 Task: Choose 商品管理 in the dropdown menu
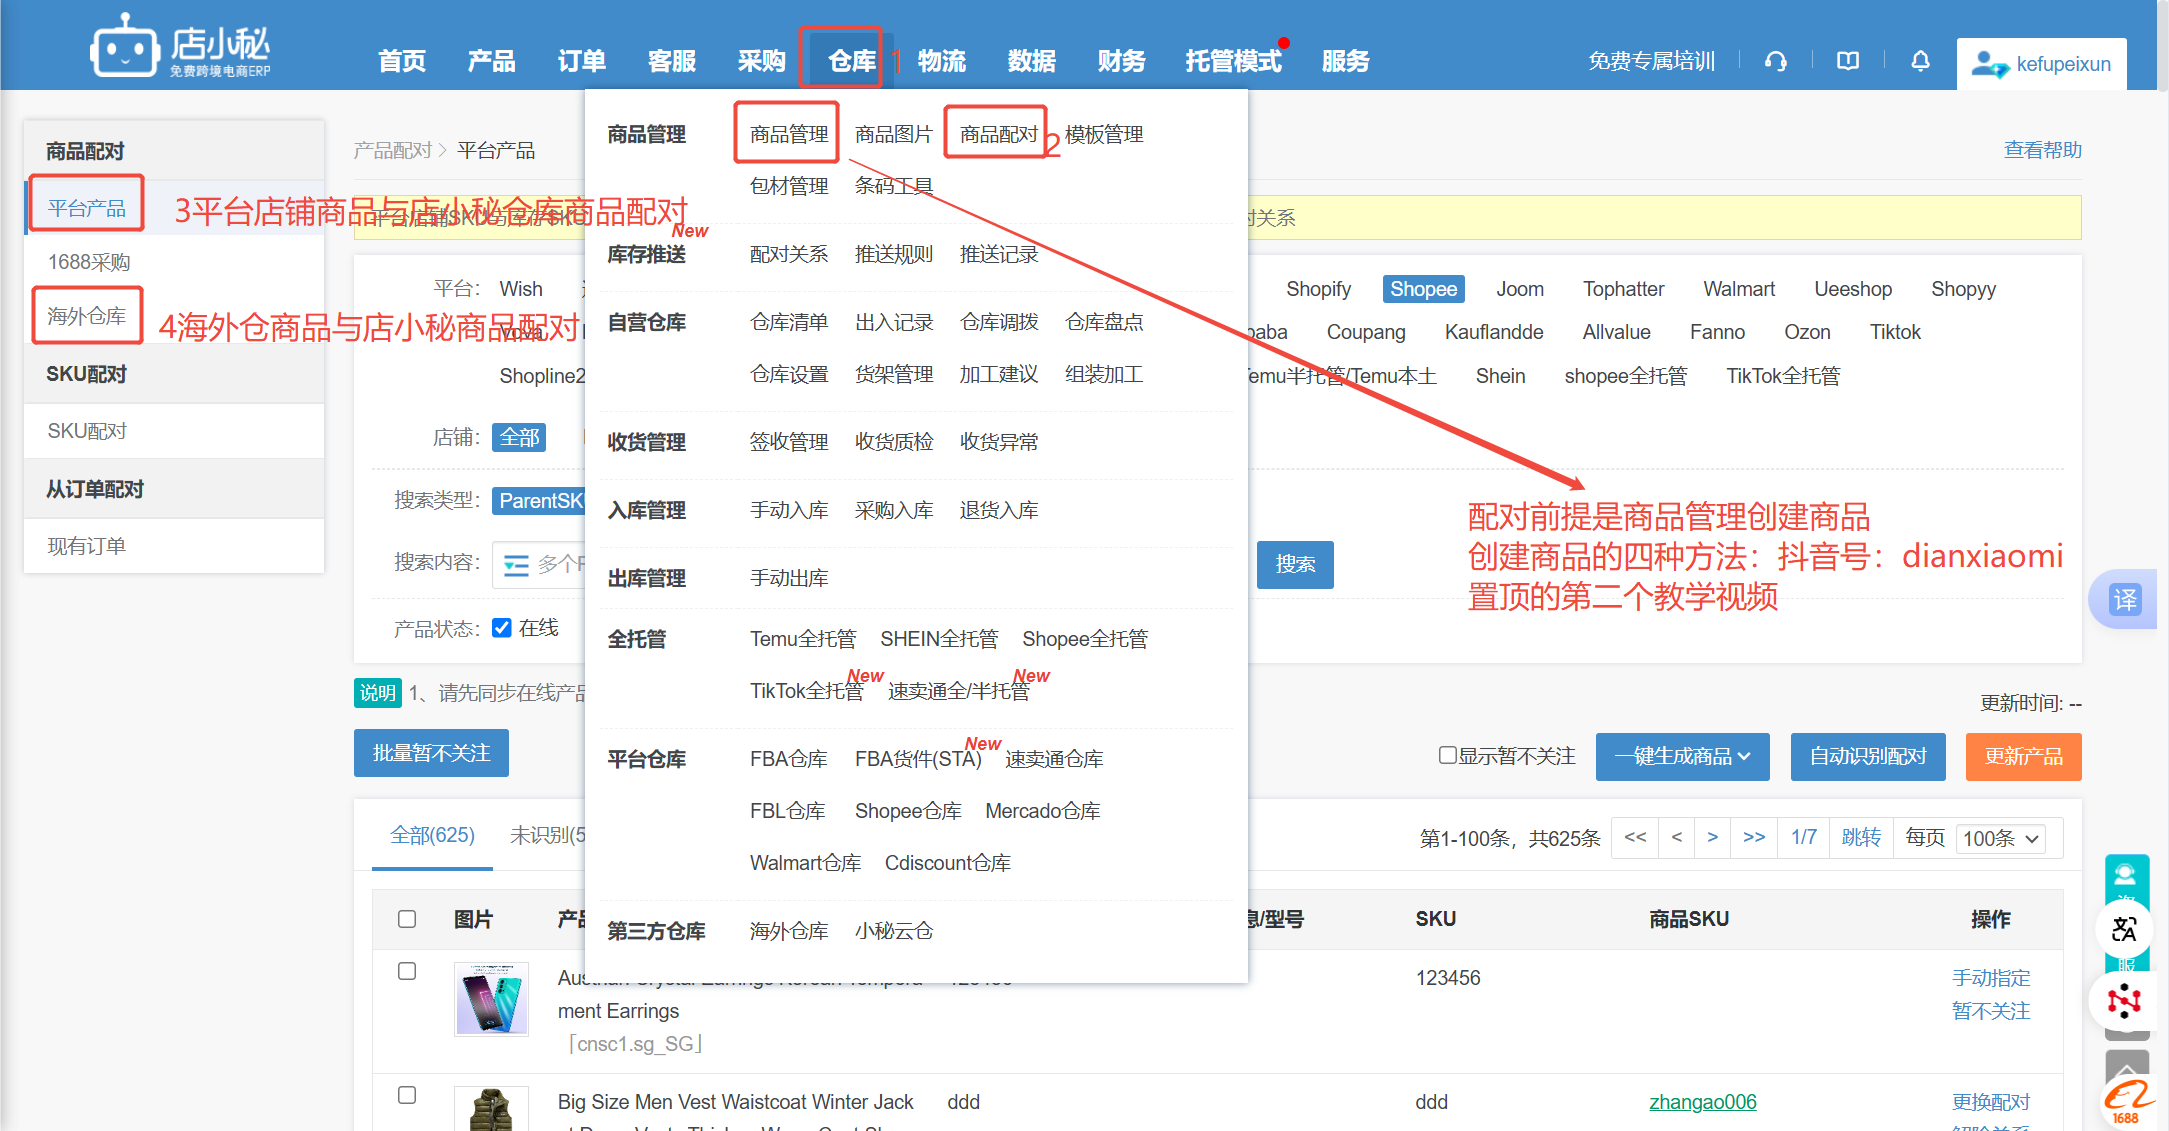pyautogui.click(x=789, y=134)
